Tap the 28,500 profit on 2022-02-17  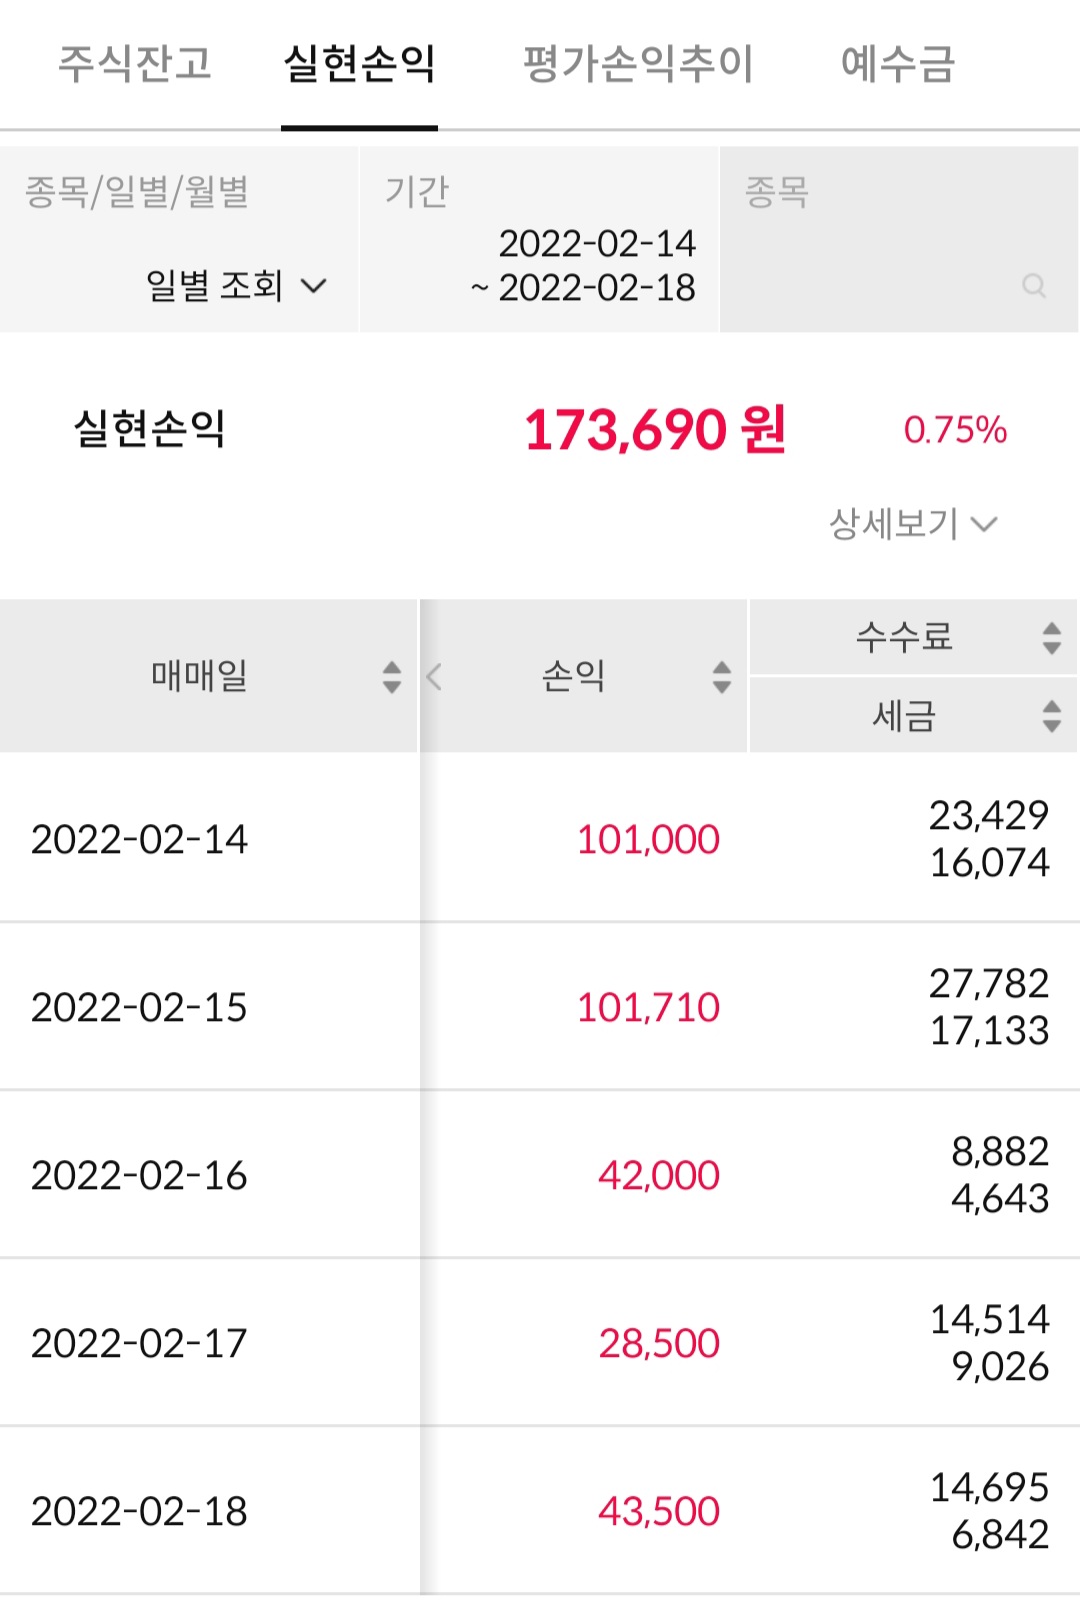point(658,1343)
